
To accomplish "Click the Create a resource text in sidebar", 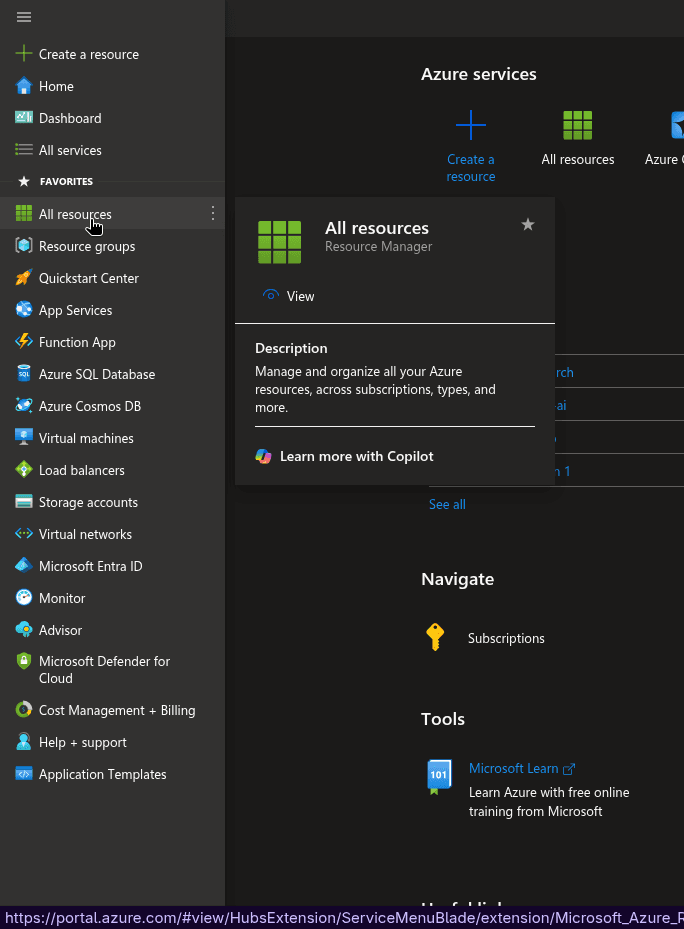I will coord(89,54).
